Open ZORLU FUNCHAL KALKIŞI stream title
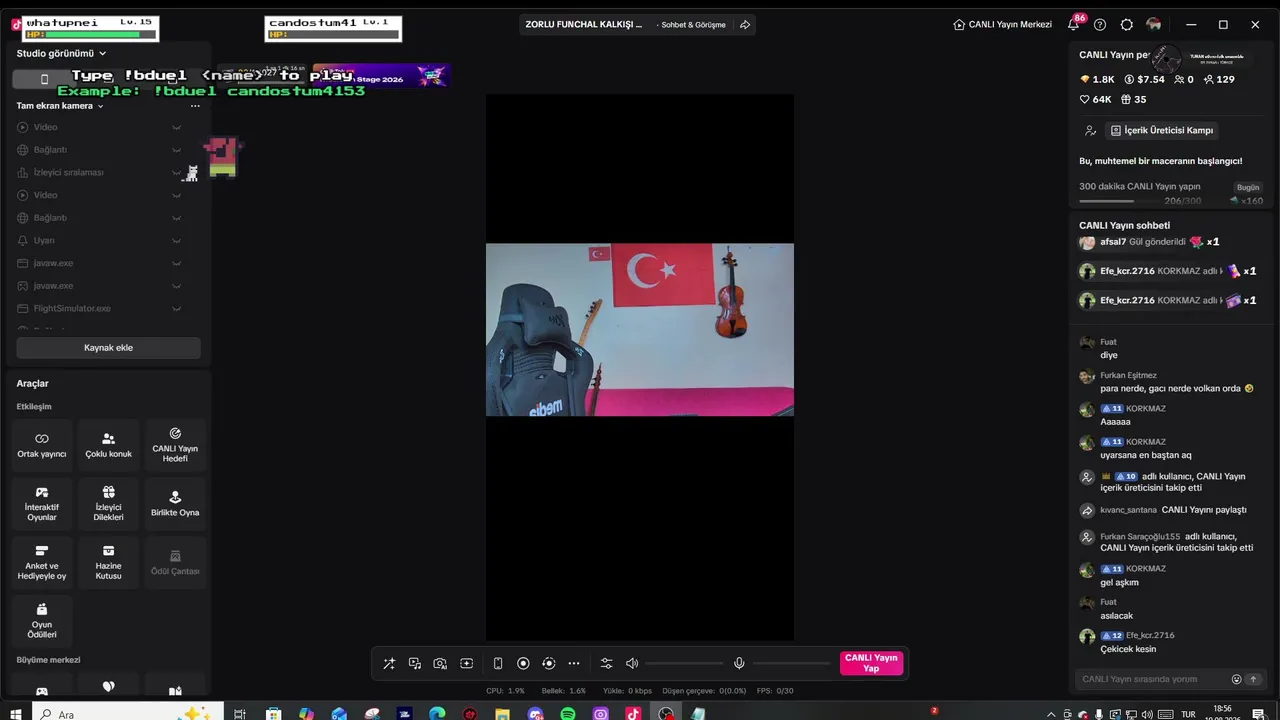 point(584,25)
